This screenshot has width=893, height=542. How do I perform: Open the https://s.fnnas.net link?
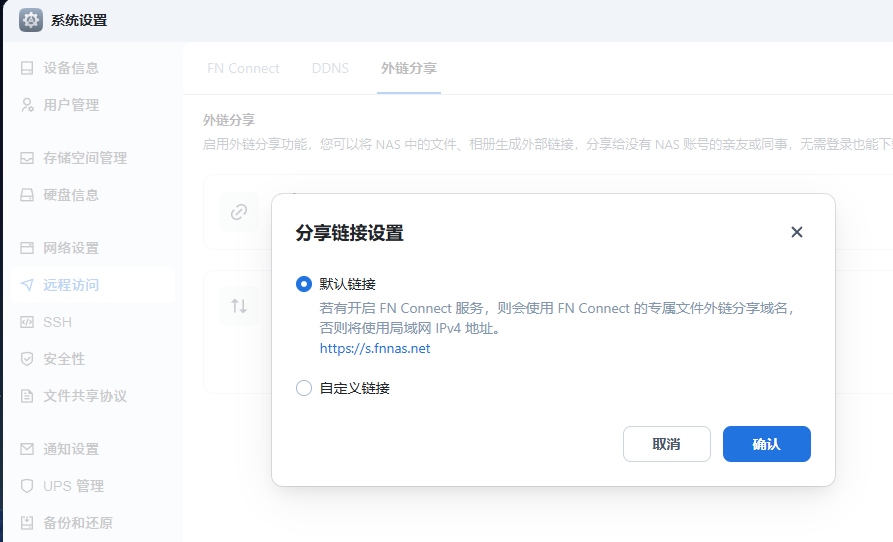coord(375,348)
